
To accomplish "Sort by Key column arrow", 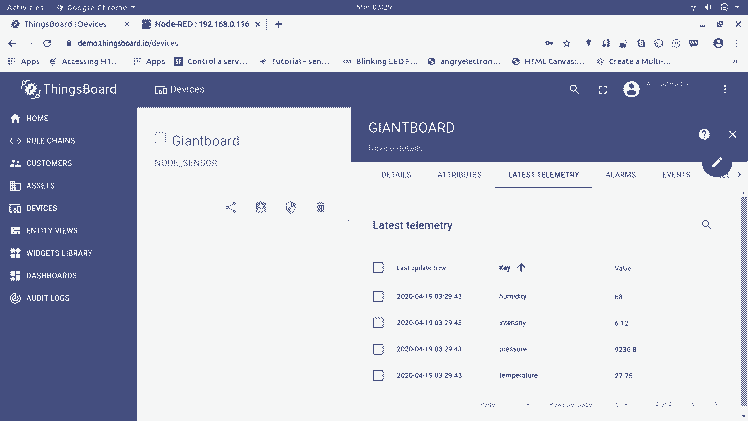I will point(521,267).
